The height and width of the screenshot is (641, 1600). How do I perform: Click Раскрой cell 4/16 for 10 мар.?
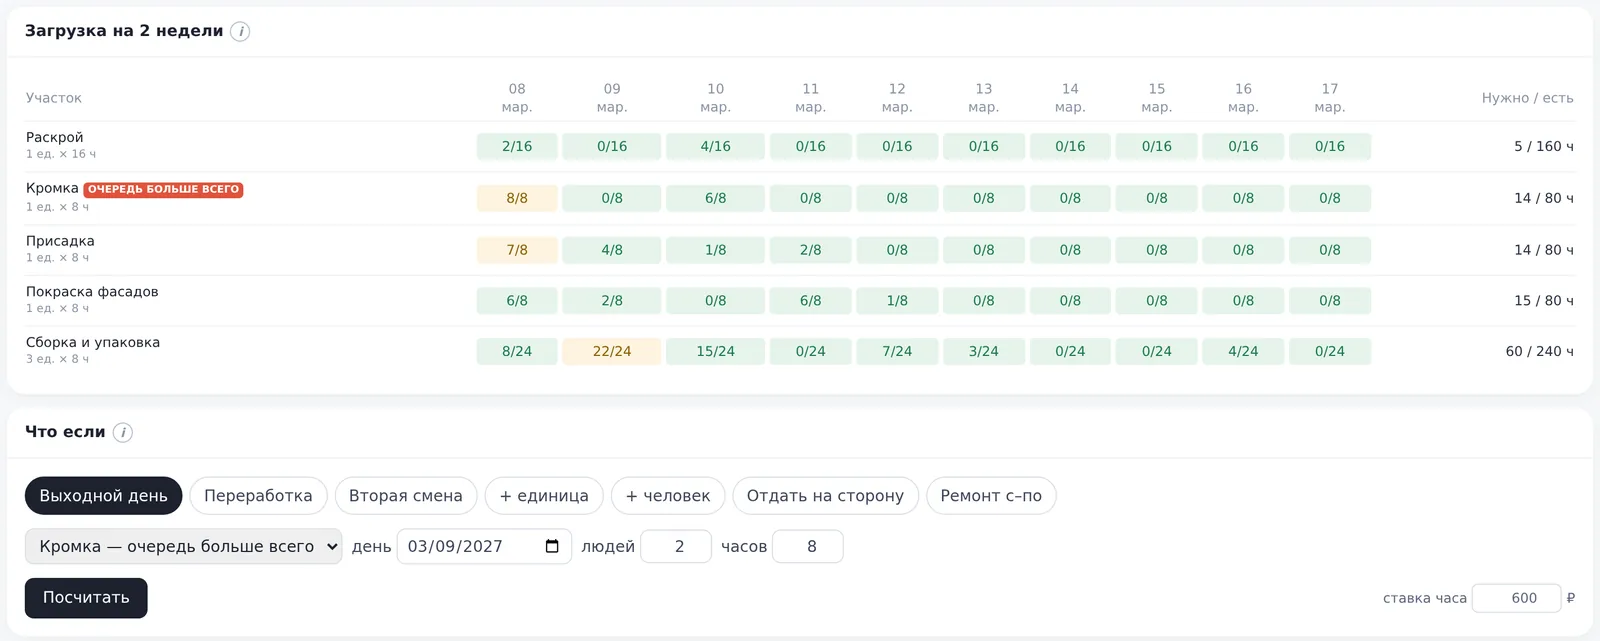coord(715,146)
